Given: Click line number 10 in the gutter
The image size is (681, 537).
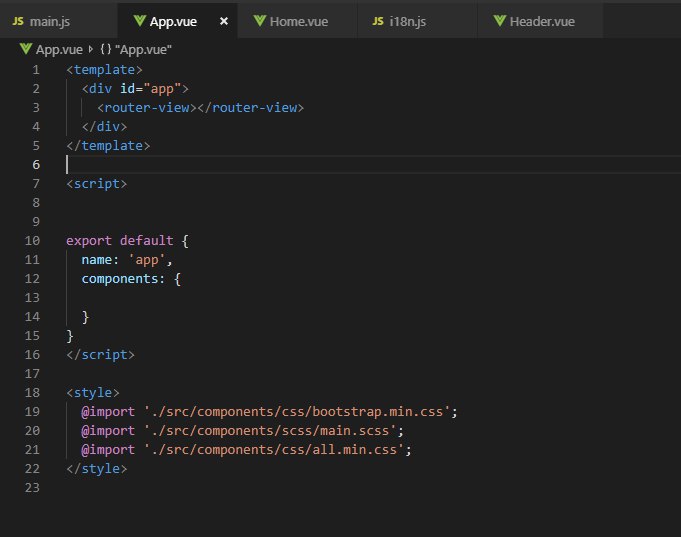Looking at the screenshot, I should pos(32,241).
